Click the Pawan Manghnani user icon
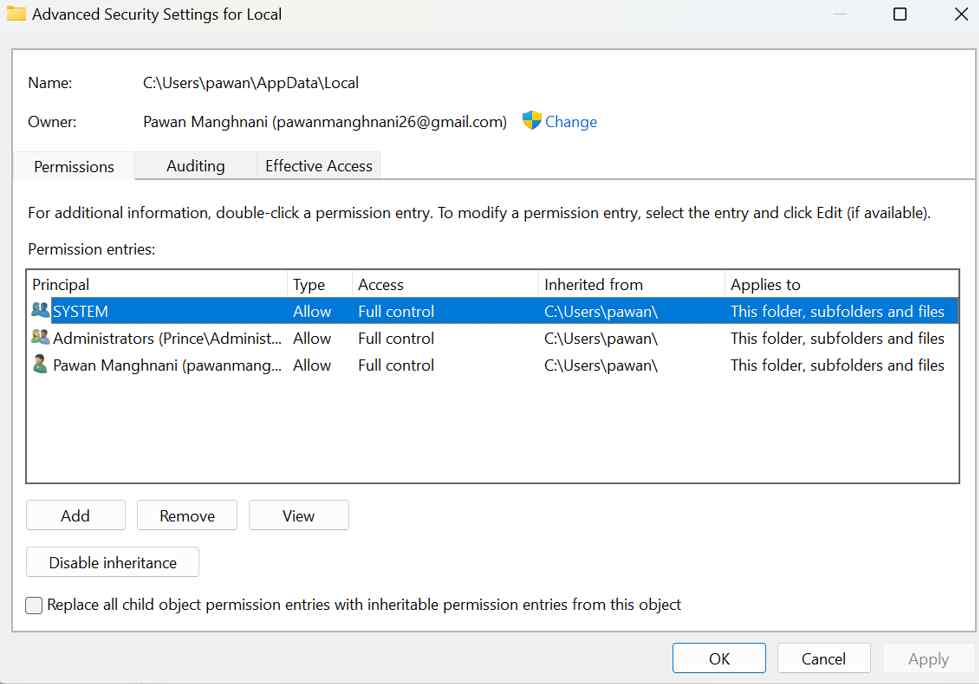 pos(40,365)
